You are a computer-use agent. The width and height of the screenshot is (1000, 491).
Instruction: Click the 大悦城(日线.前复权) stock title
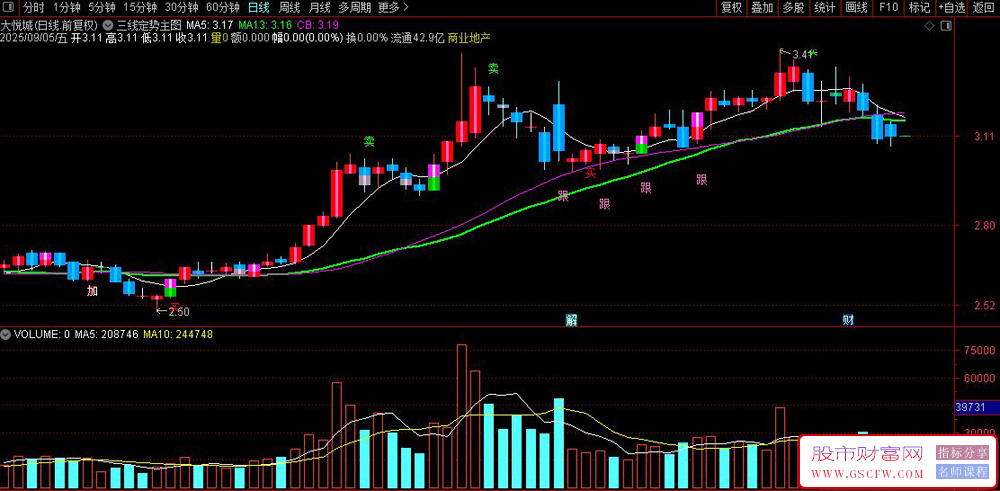point(48,26)
